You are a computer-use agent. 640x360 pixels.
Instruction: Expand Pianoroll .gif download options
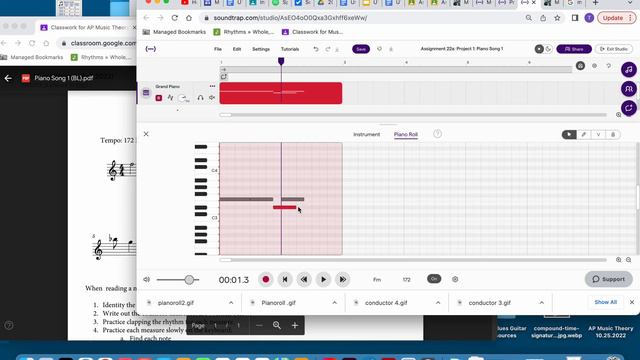pyautogui.click(x=335, y=303)
